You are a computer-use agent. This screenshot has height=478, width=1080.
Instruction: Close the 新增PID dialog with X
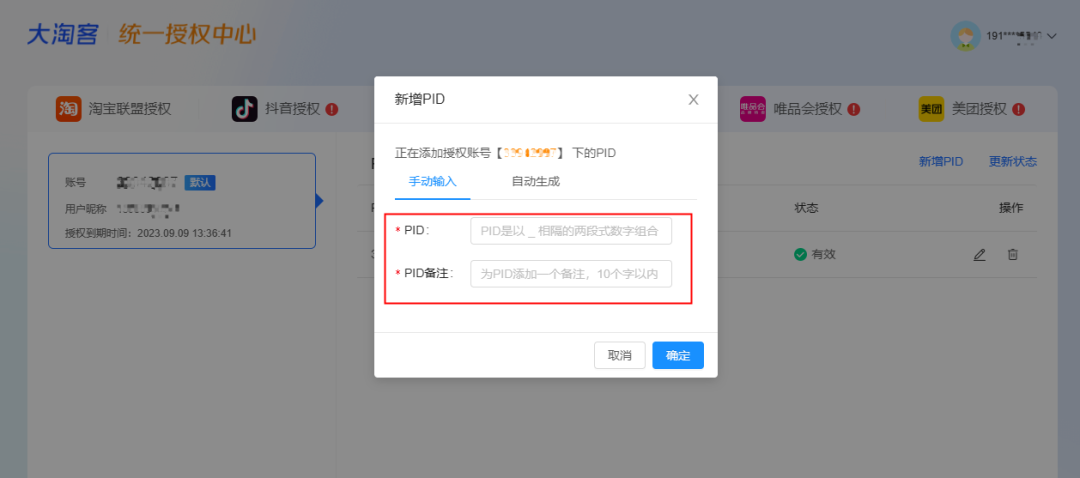[693, 99]
